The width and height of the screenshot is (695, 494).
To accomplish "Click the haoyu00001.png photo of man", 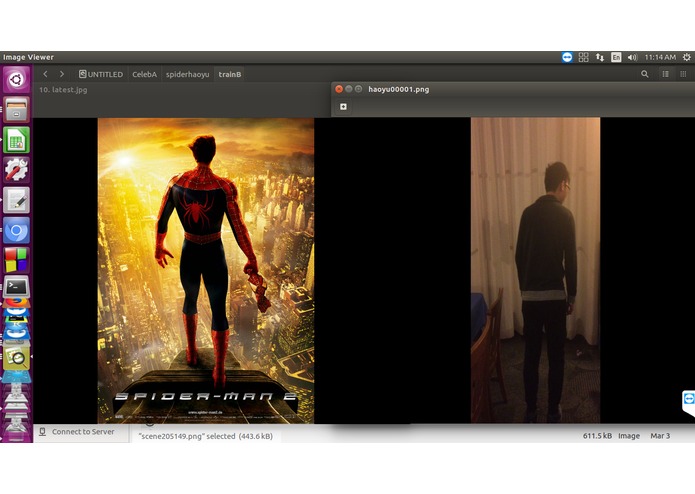I will pos(535,270).
